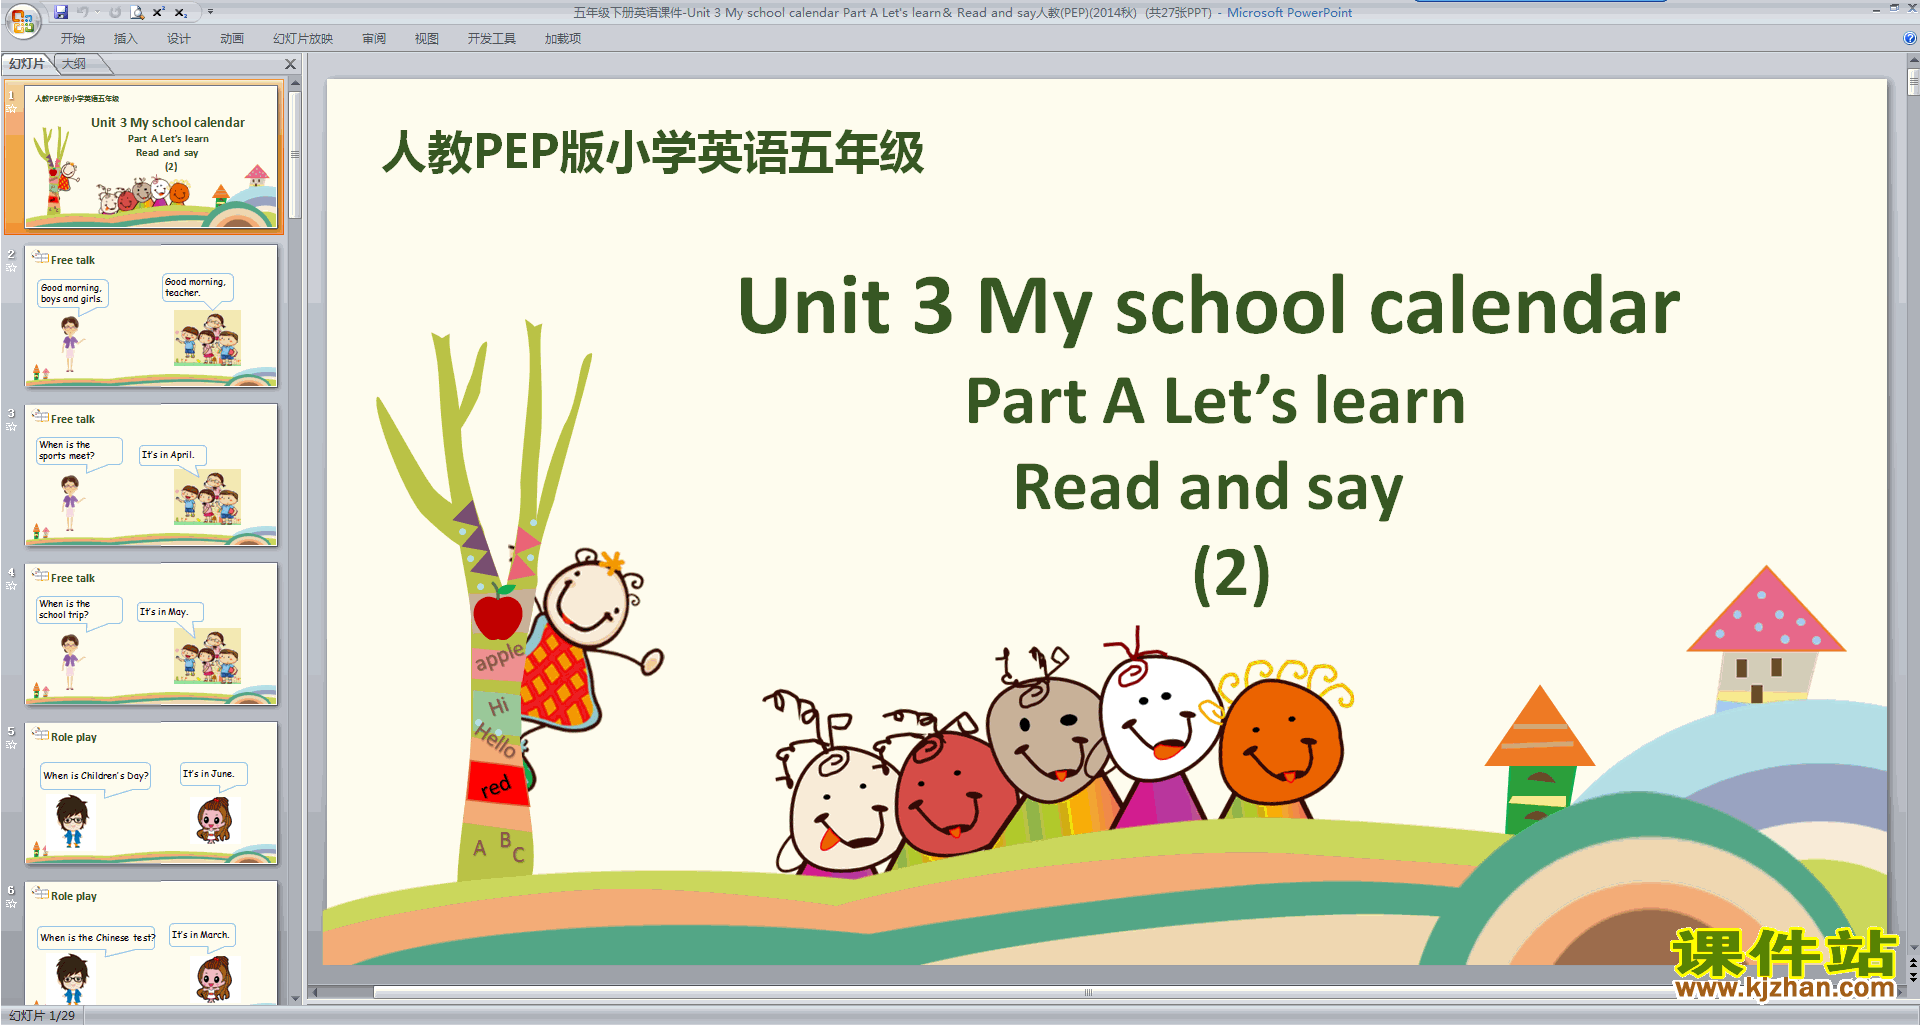Screen dimensions: 1920x1025
Task: Play animations star icon for slide 1
Action: click(11, 109)
